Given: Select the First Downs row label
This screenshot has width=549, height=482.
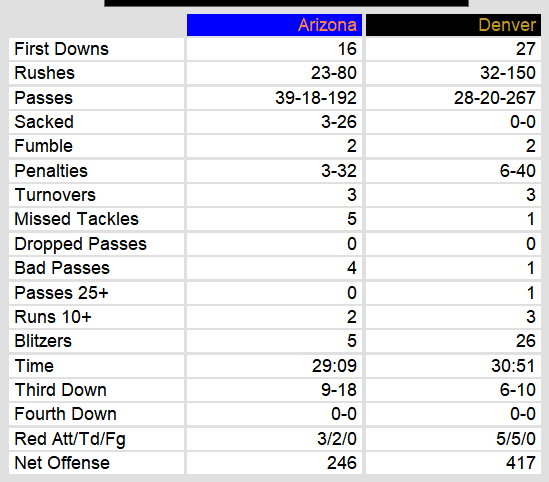Looking at the screenshot, I should click(62, 49).
